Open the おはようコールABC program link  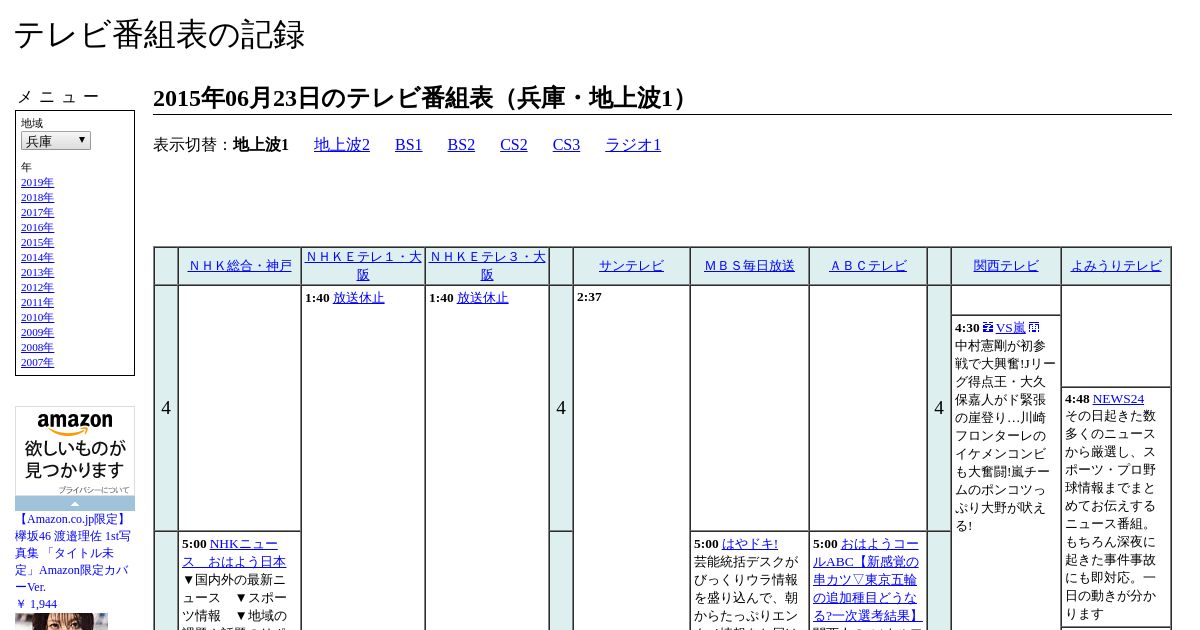coord(866,580)
